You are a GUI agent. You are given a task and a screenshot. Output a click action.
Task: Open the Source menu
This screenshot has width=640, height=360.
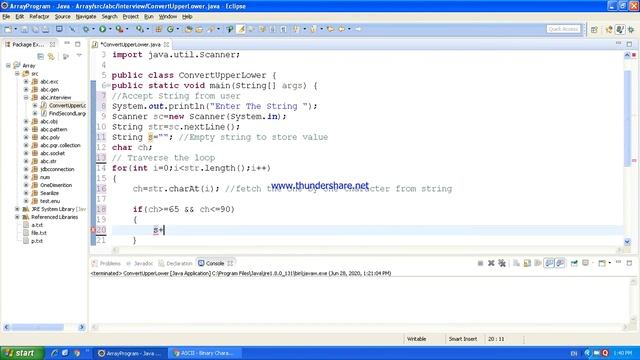pos(62,17)
